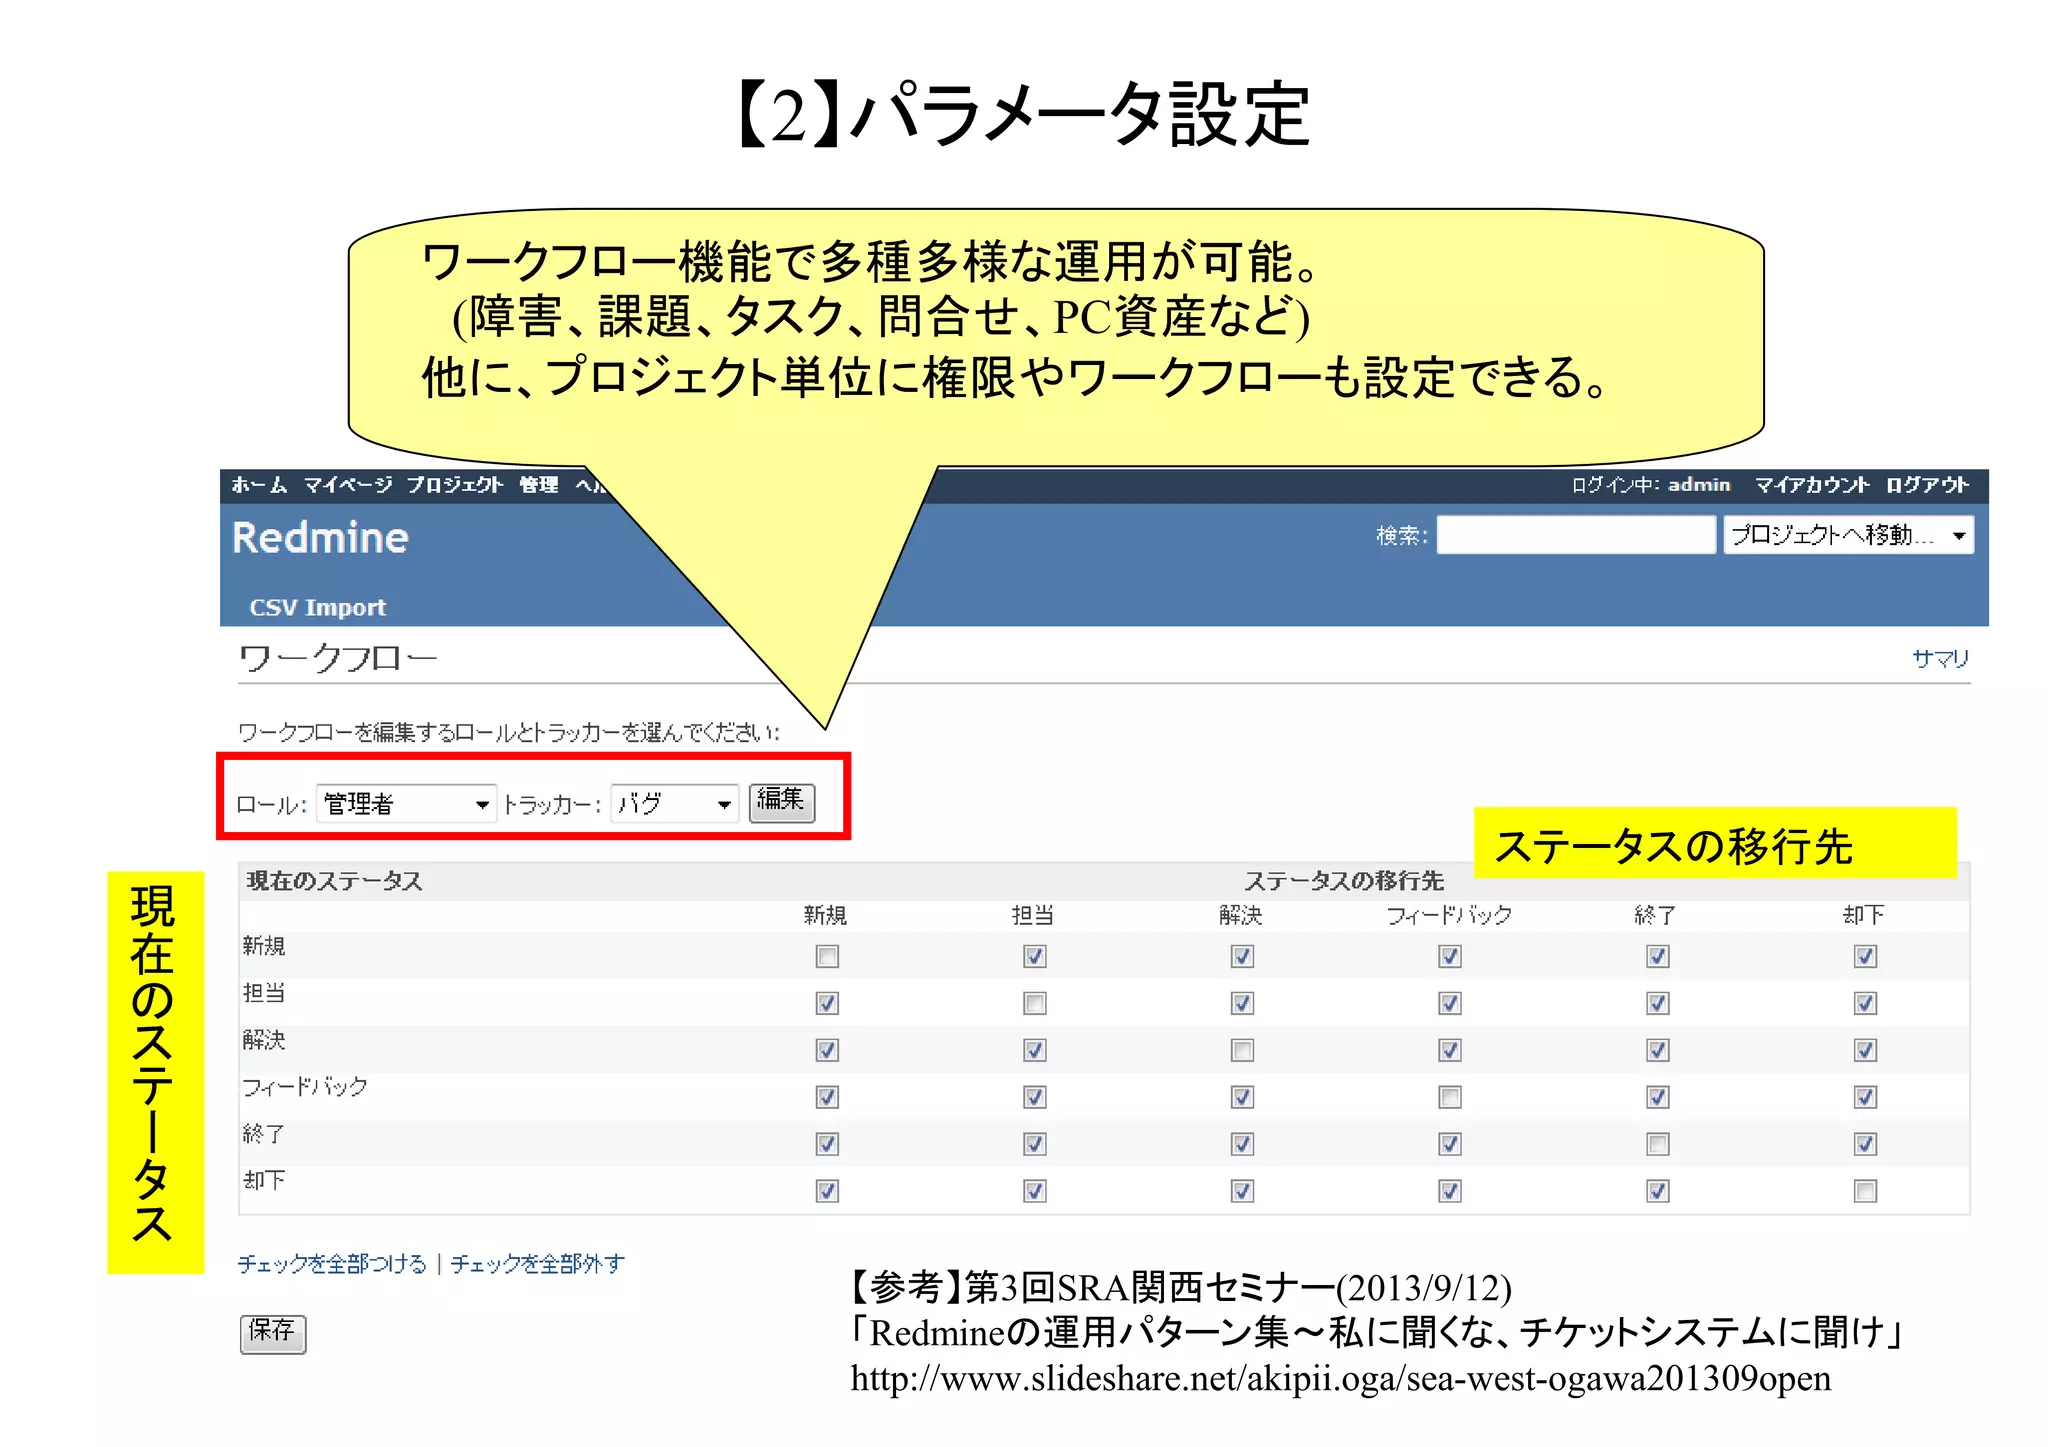The image size is (2048, 1447).
Task: Uncheck 解決 to 担当 transition checkbox
Action: [x=1035, y=1050]
